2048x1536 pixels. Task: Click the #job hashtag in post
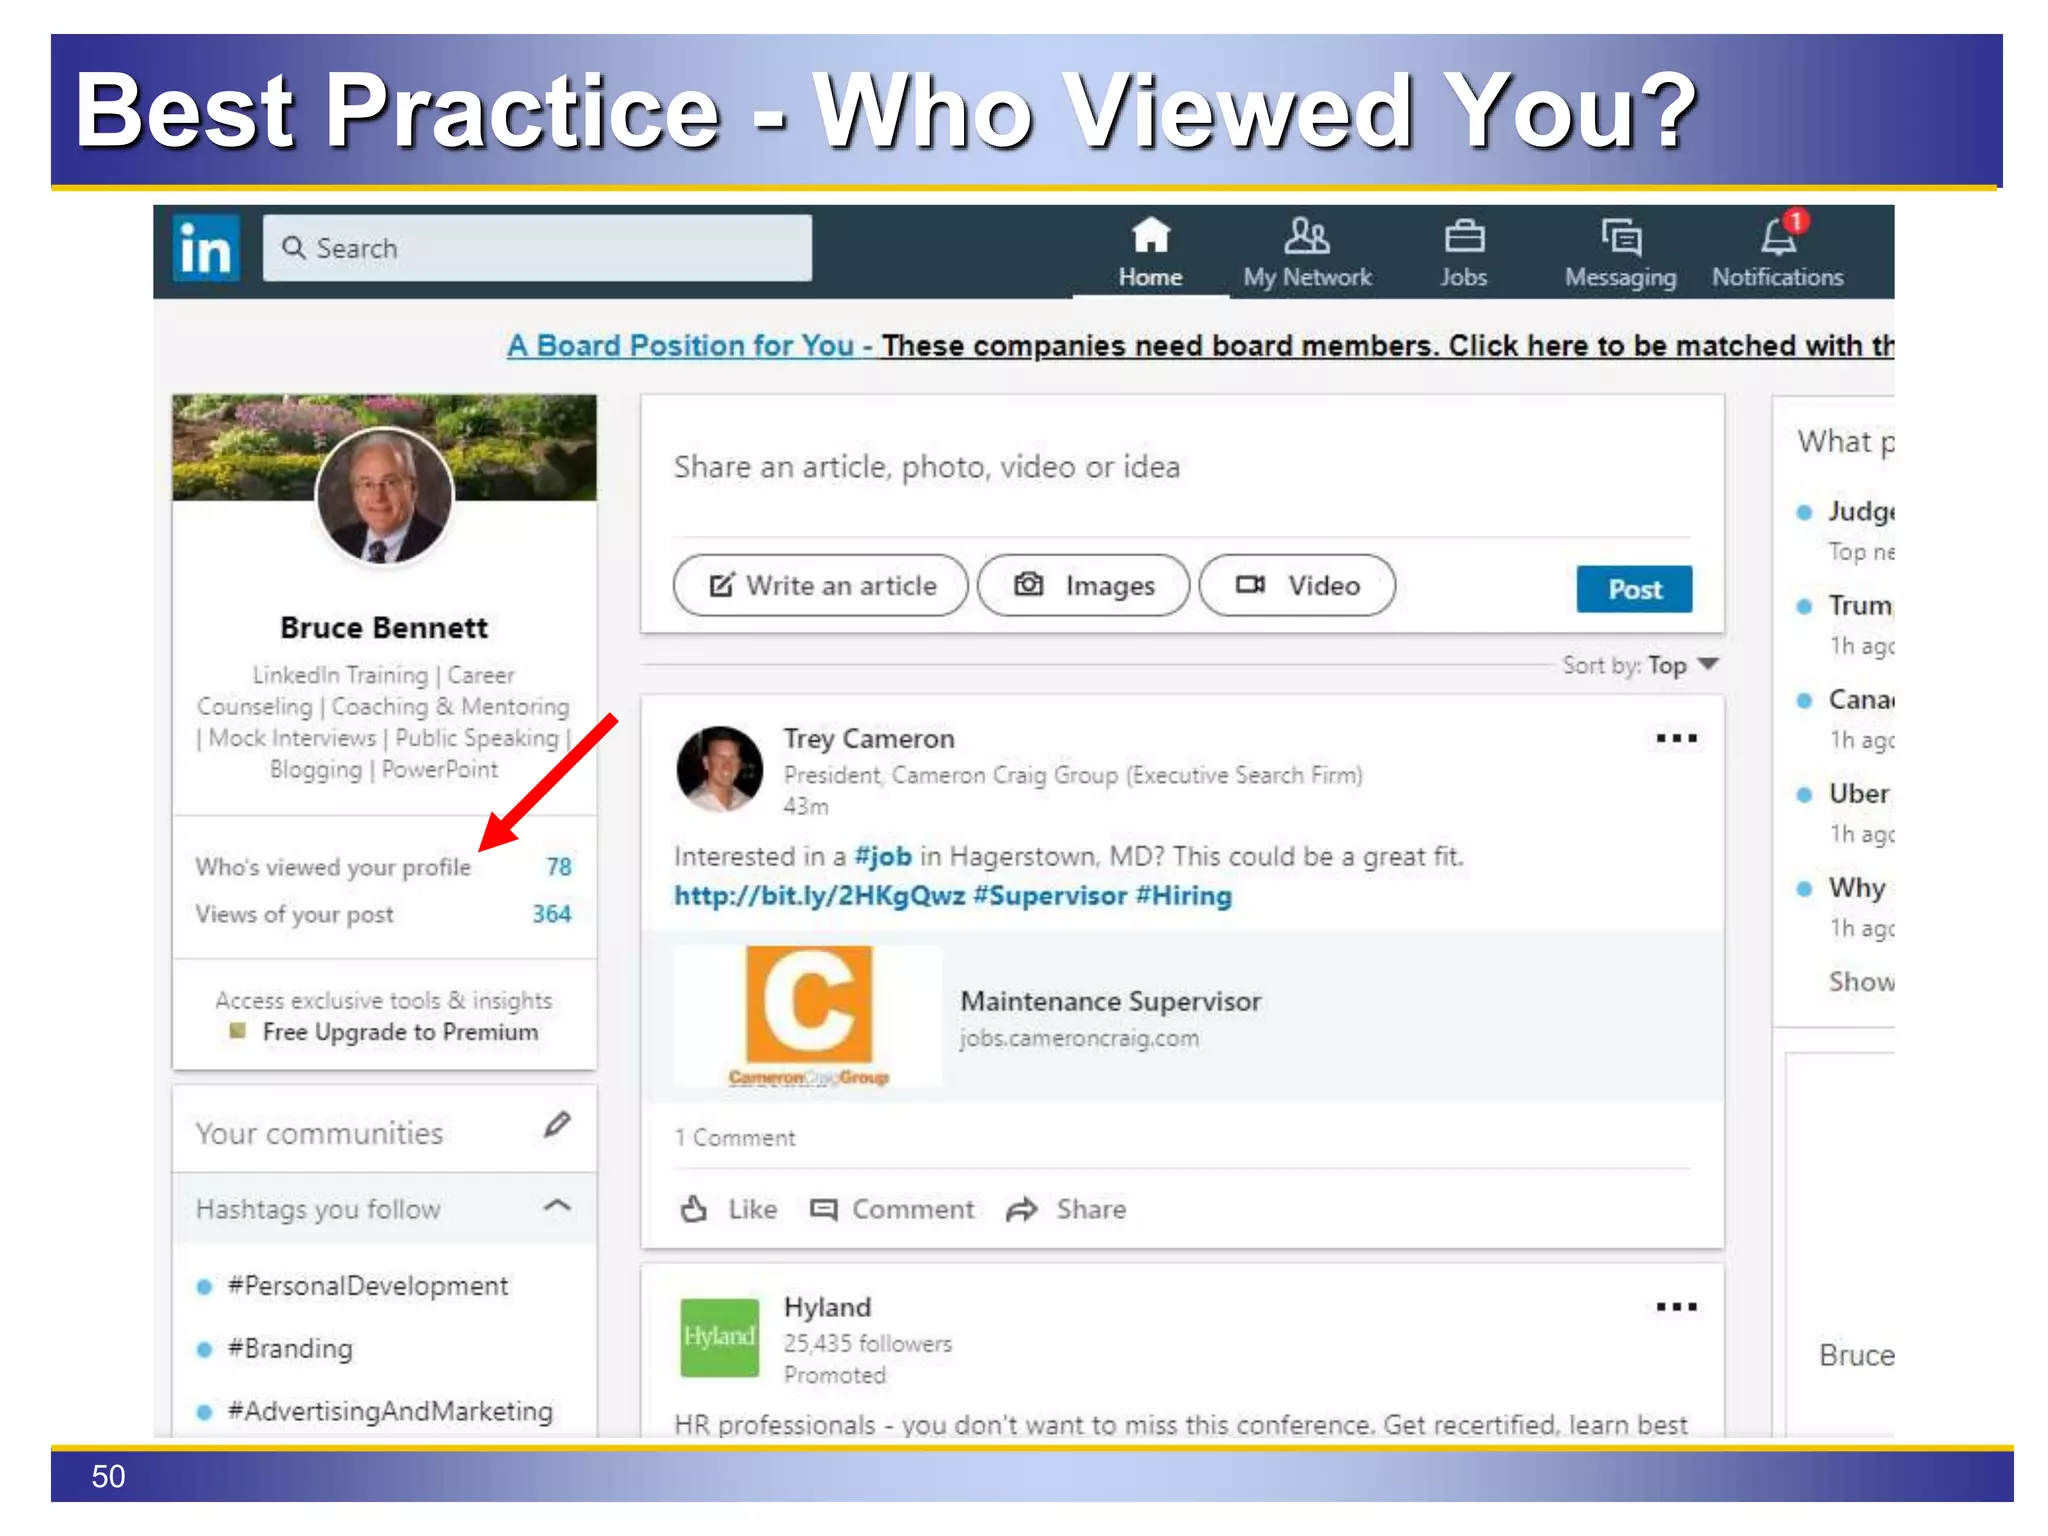coord(883,857)
